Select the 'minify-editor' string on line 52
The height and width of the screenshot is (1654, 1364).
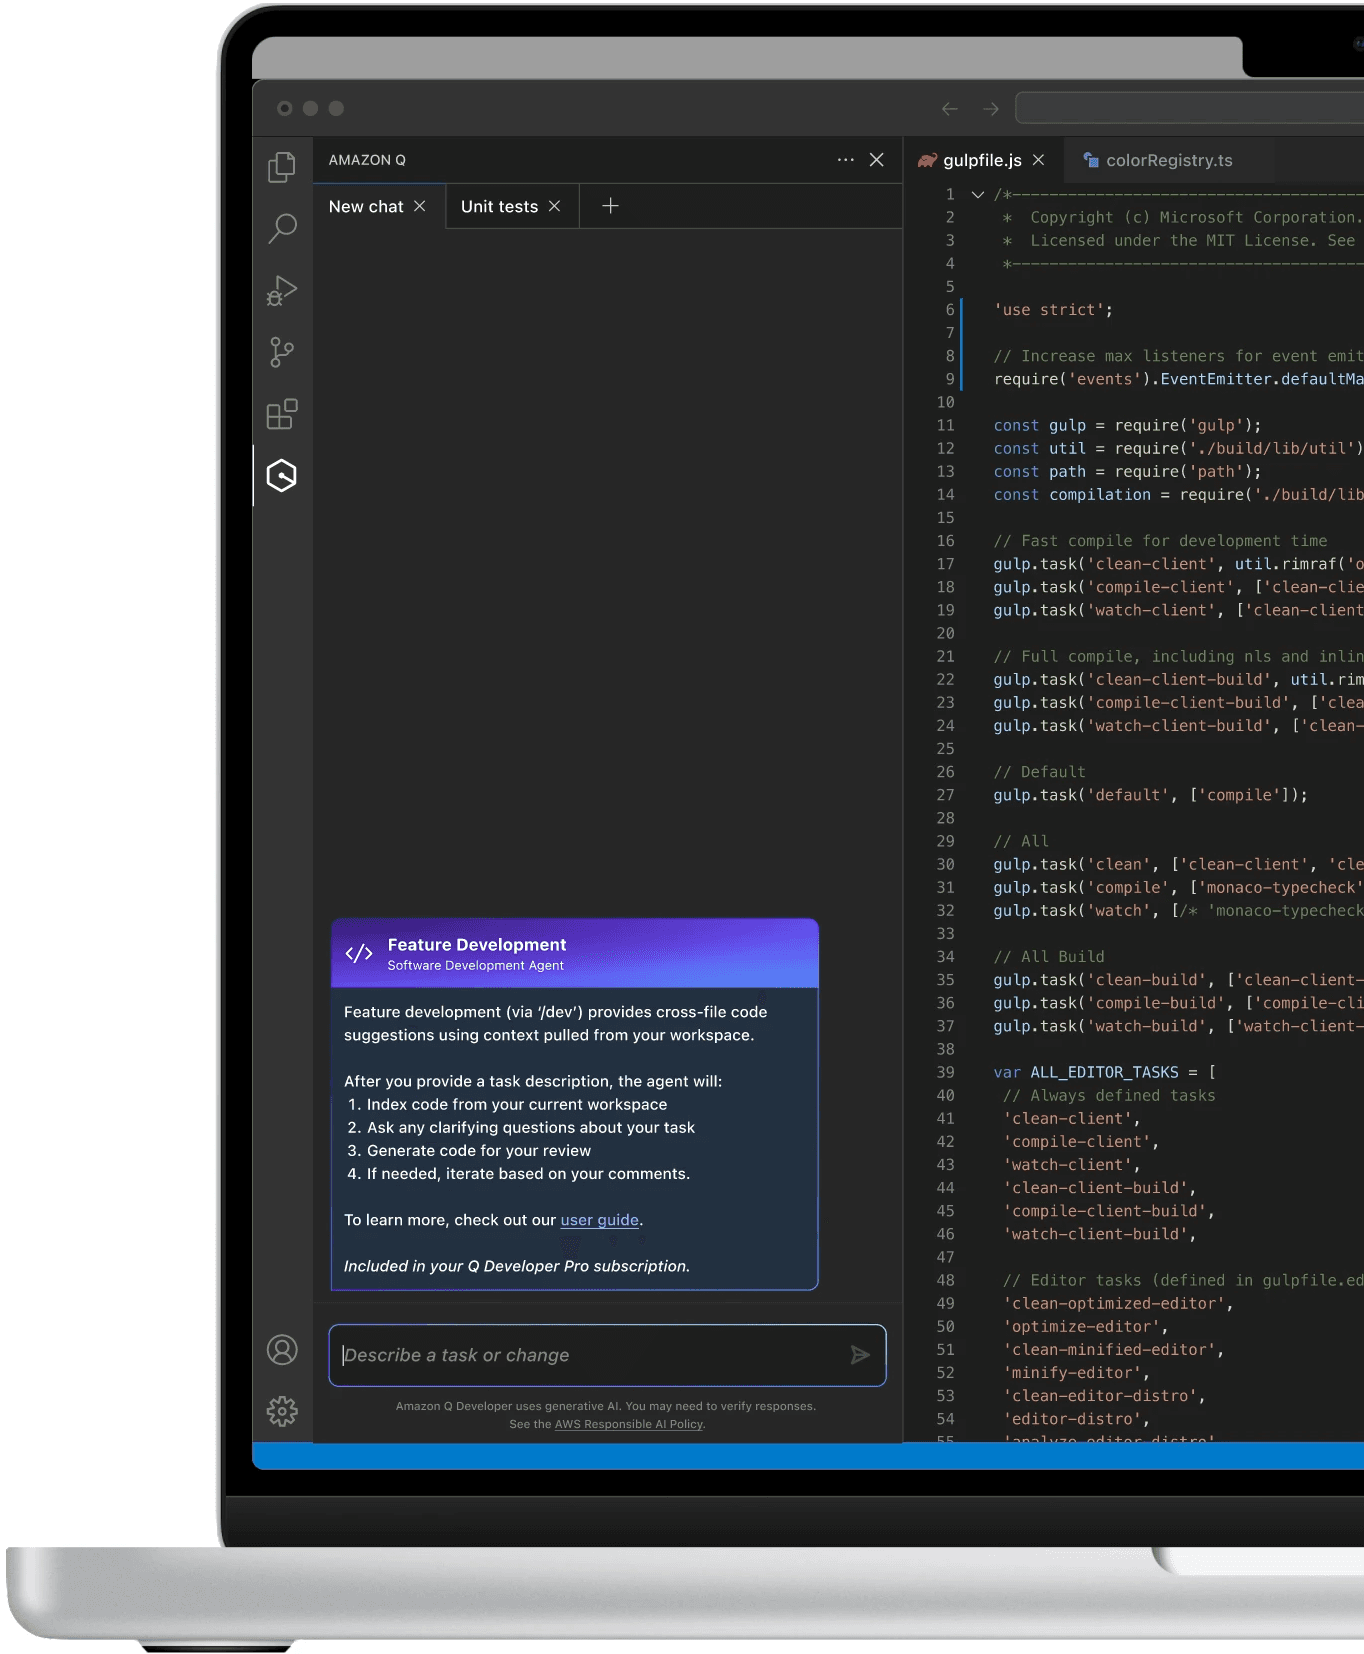pyautogui.click(x=1075, y=1373)
